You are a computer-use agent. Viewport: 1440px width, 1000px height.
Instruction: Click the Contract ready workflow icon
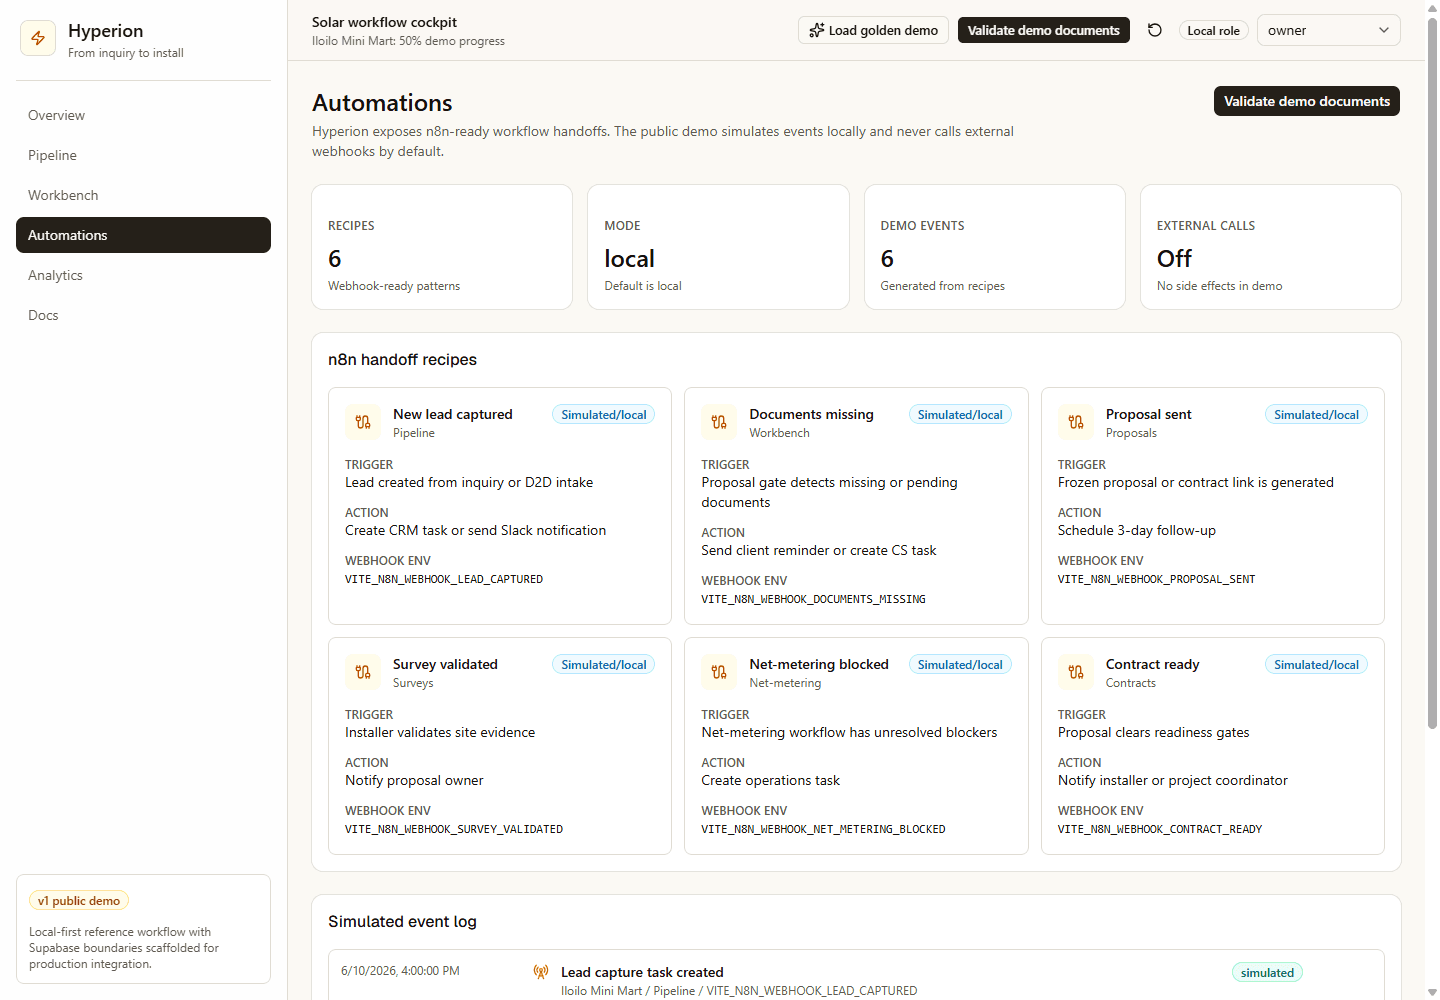point(1076,672)
